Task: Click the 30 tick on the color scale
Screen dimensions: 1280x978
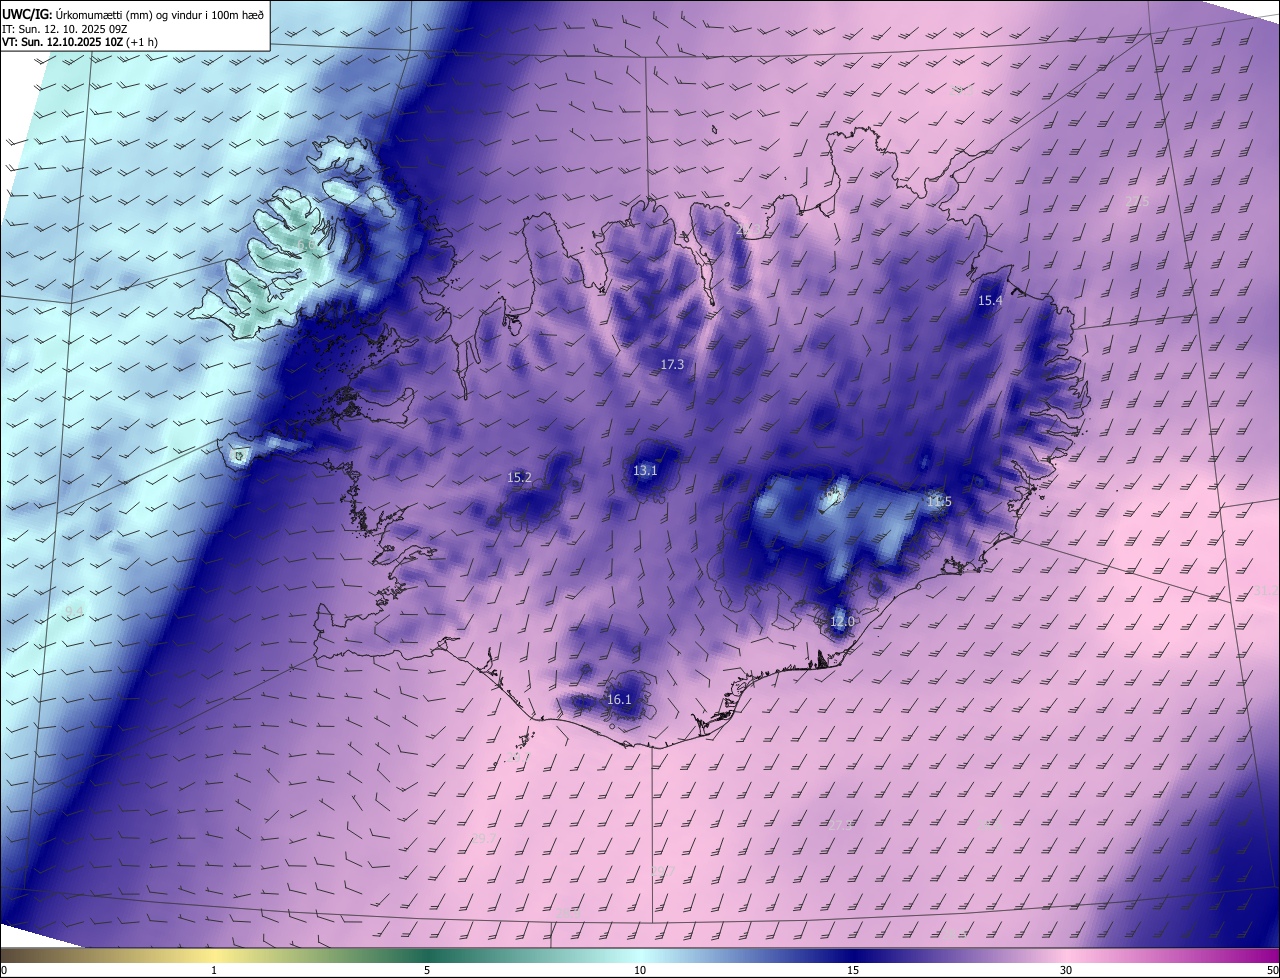Action: [x=1066, y=970]
